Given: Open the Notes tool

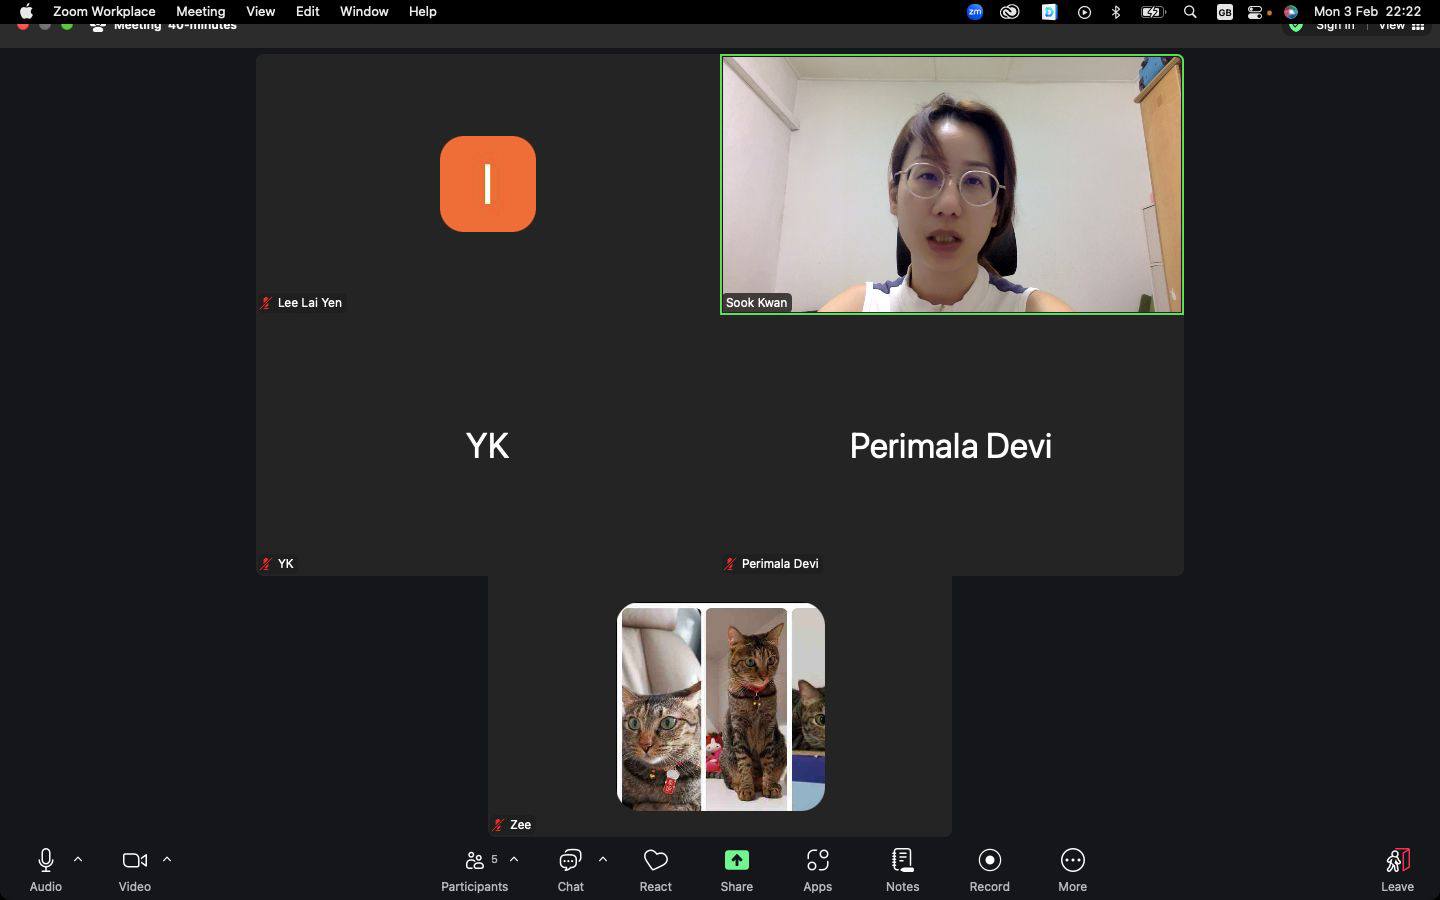Looking at the screenshot, I should [x=902, y=869].
